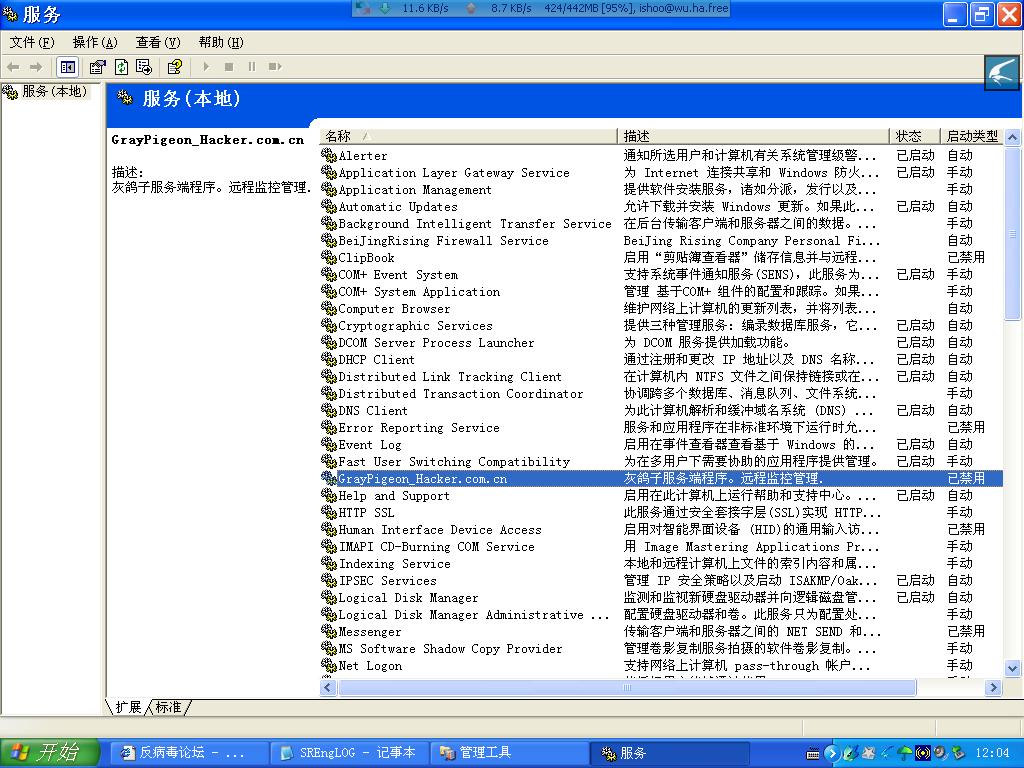Click the gray star tray icon
Screen dimensions: 1024x768
coord(869,753)
